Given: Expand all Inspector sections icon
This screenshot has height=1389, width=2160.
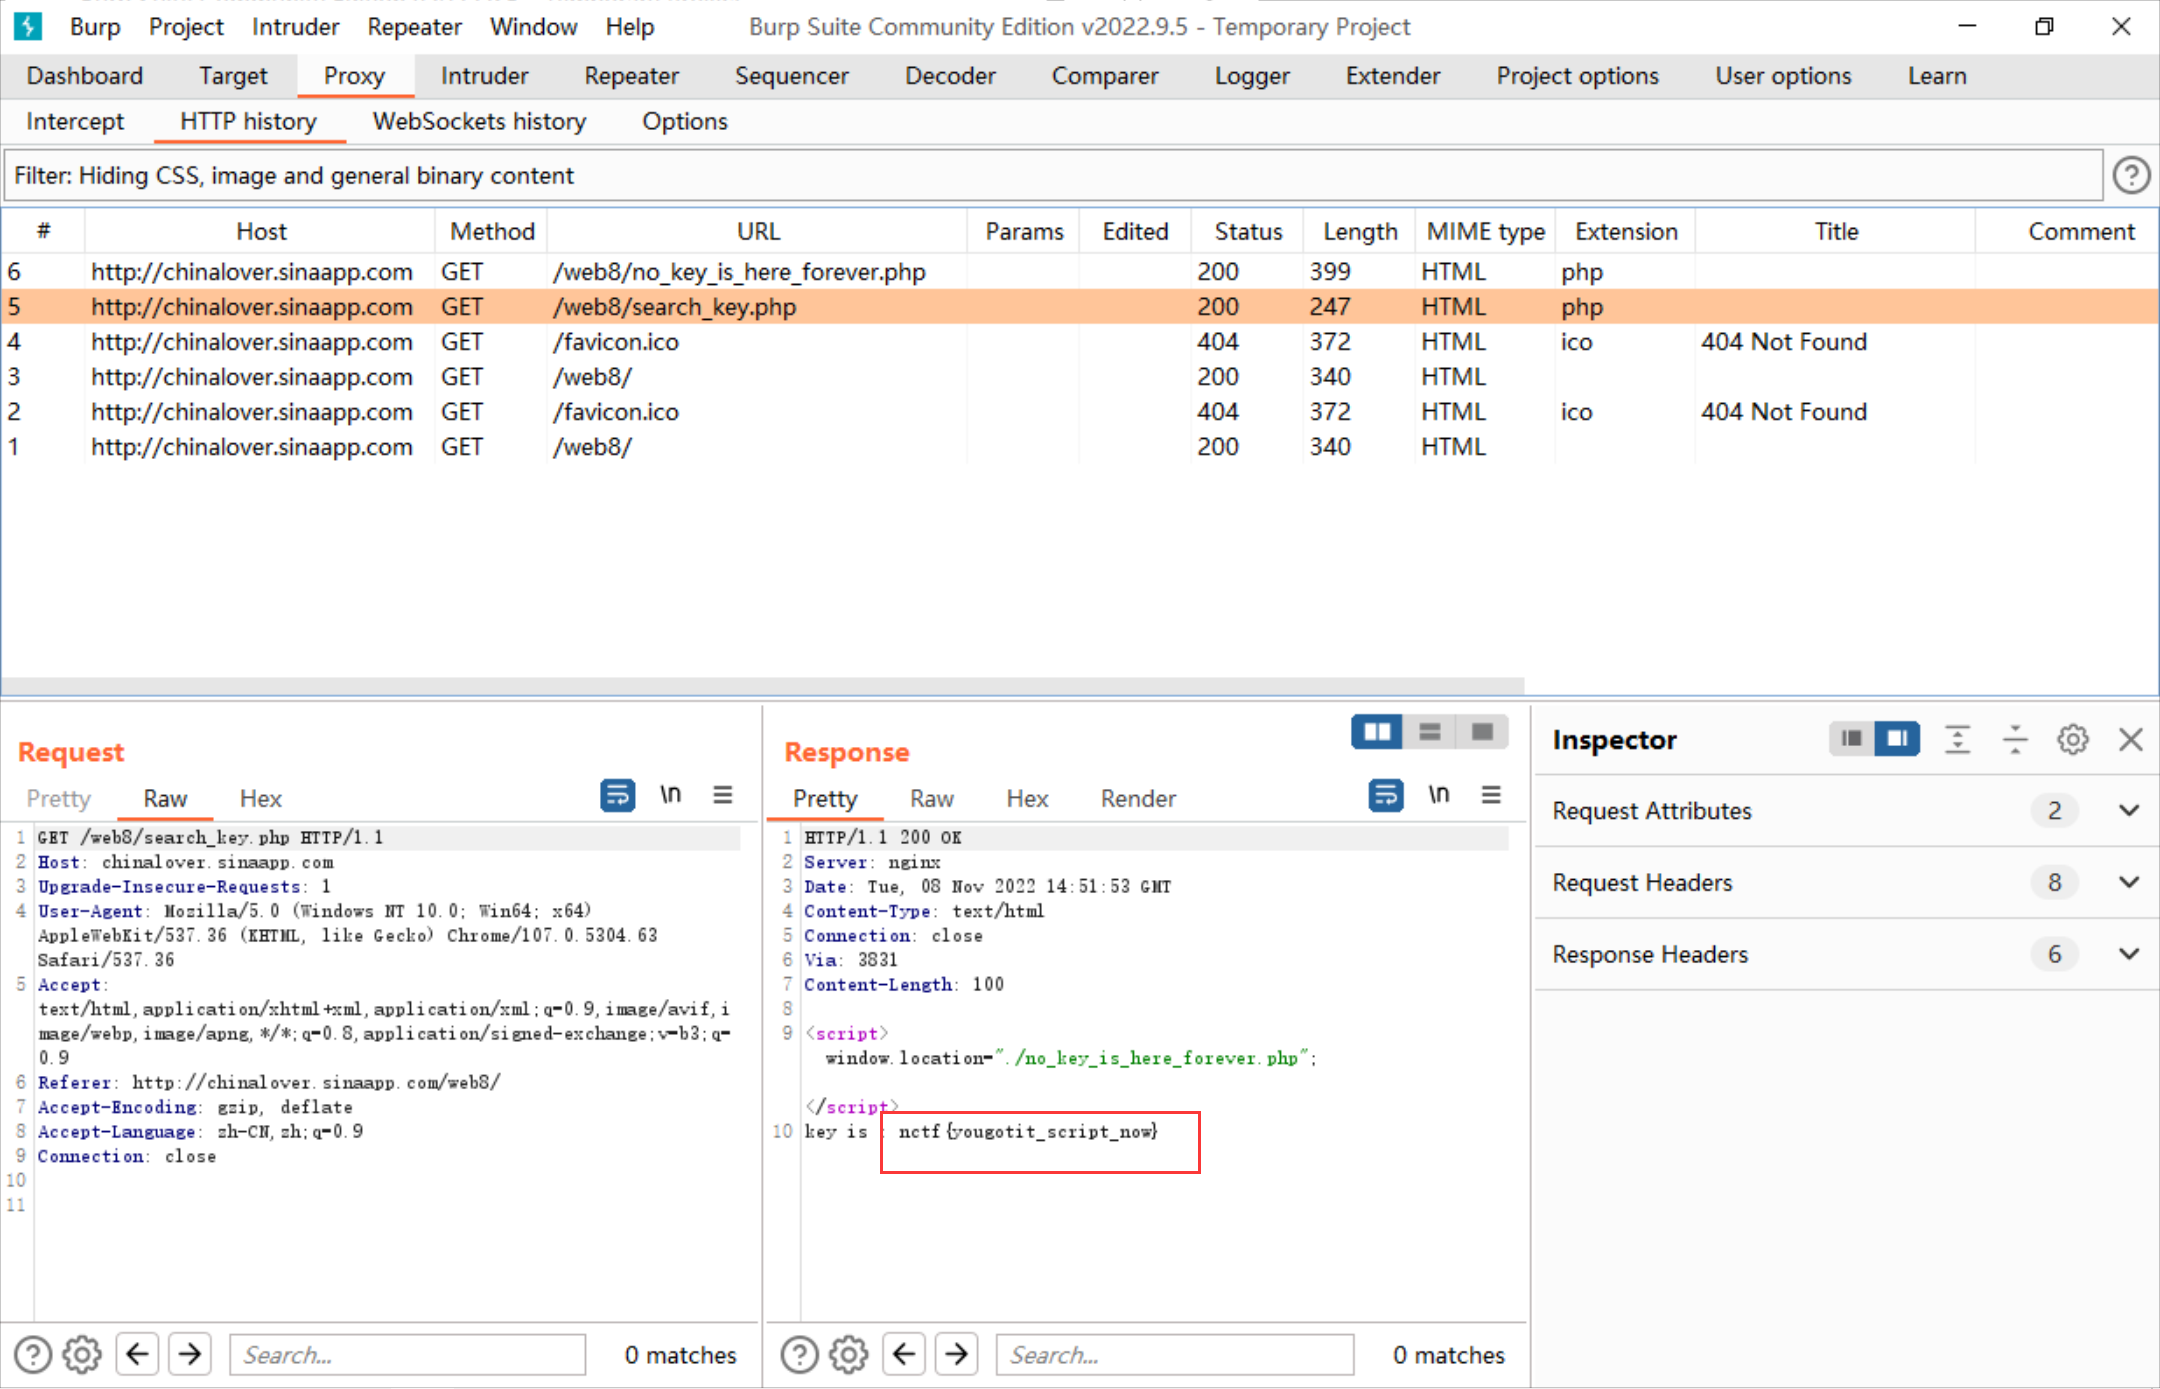Looking at the screenshot, I should pos(1957,740).
